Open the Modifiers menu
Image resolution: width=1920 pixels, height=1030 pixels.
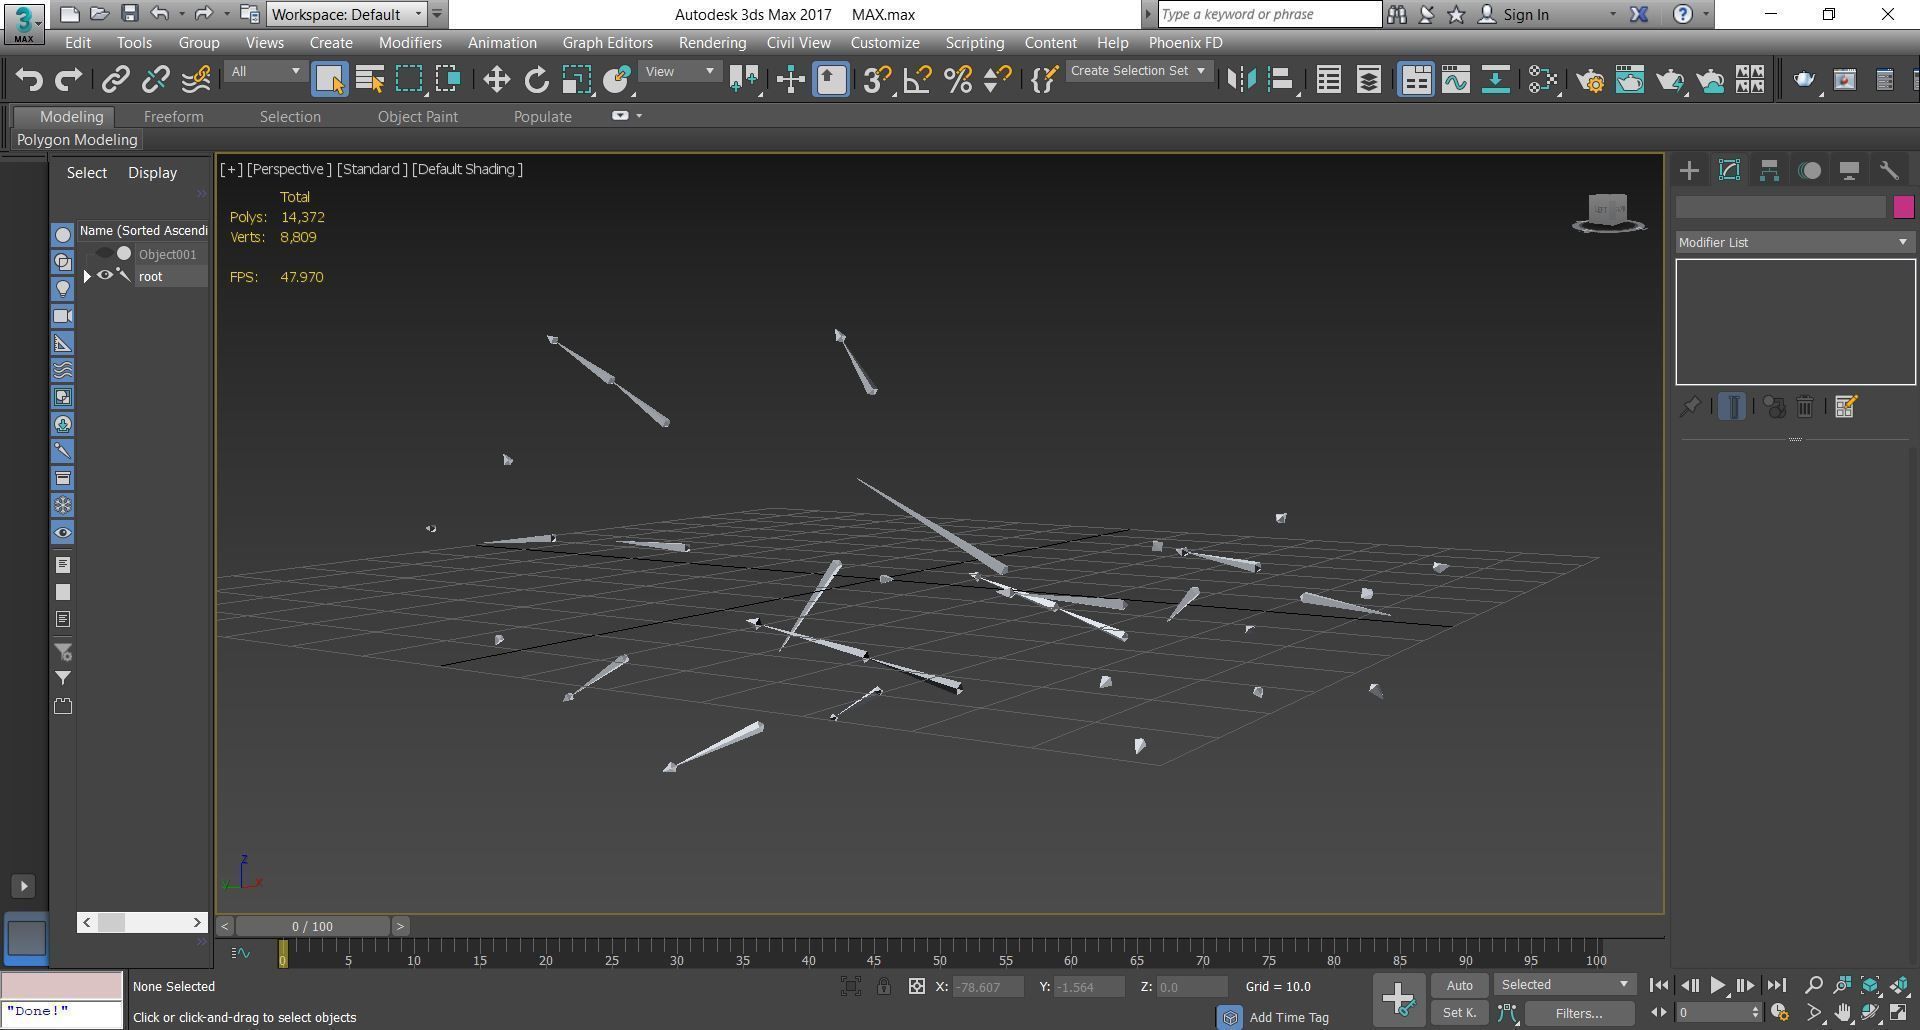tap(410, 43)
